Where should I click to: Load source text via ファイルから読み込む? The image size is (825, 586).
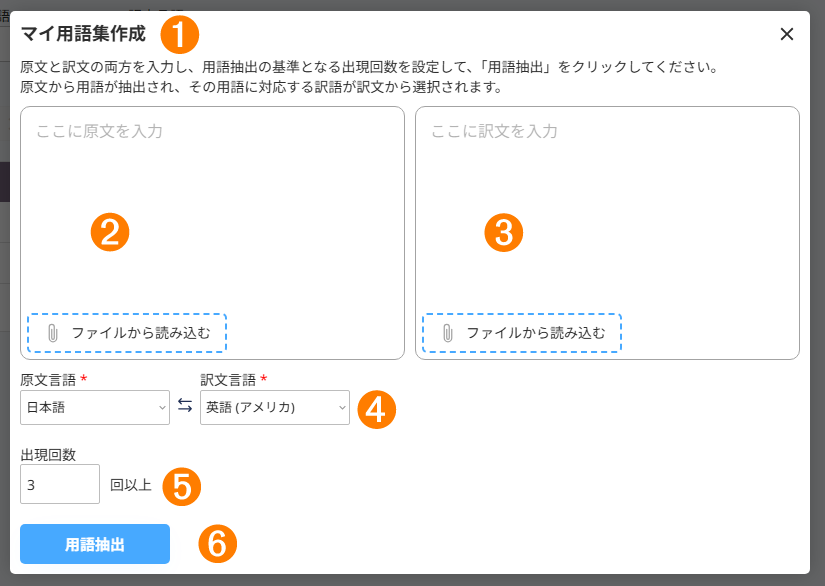127,333
